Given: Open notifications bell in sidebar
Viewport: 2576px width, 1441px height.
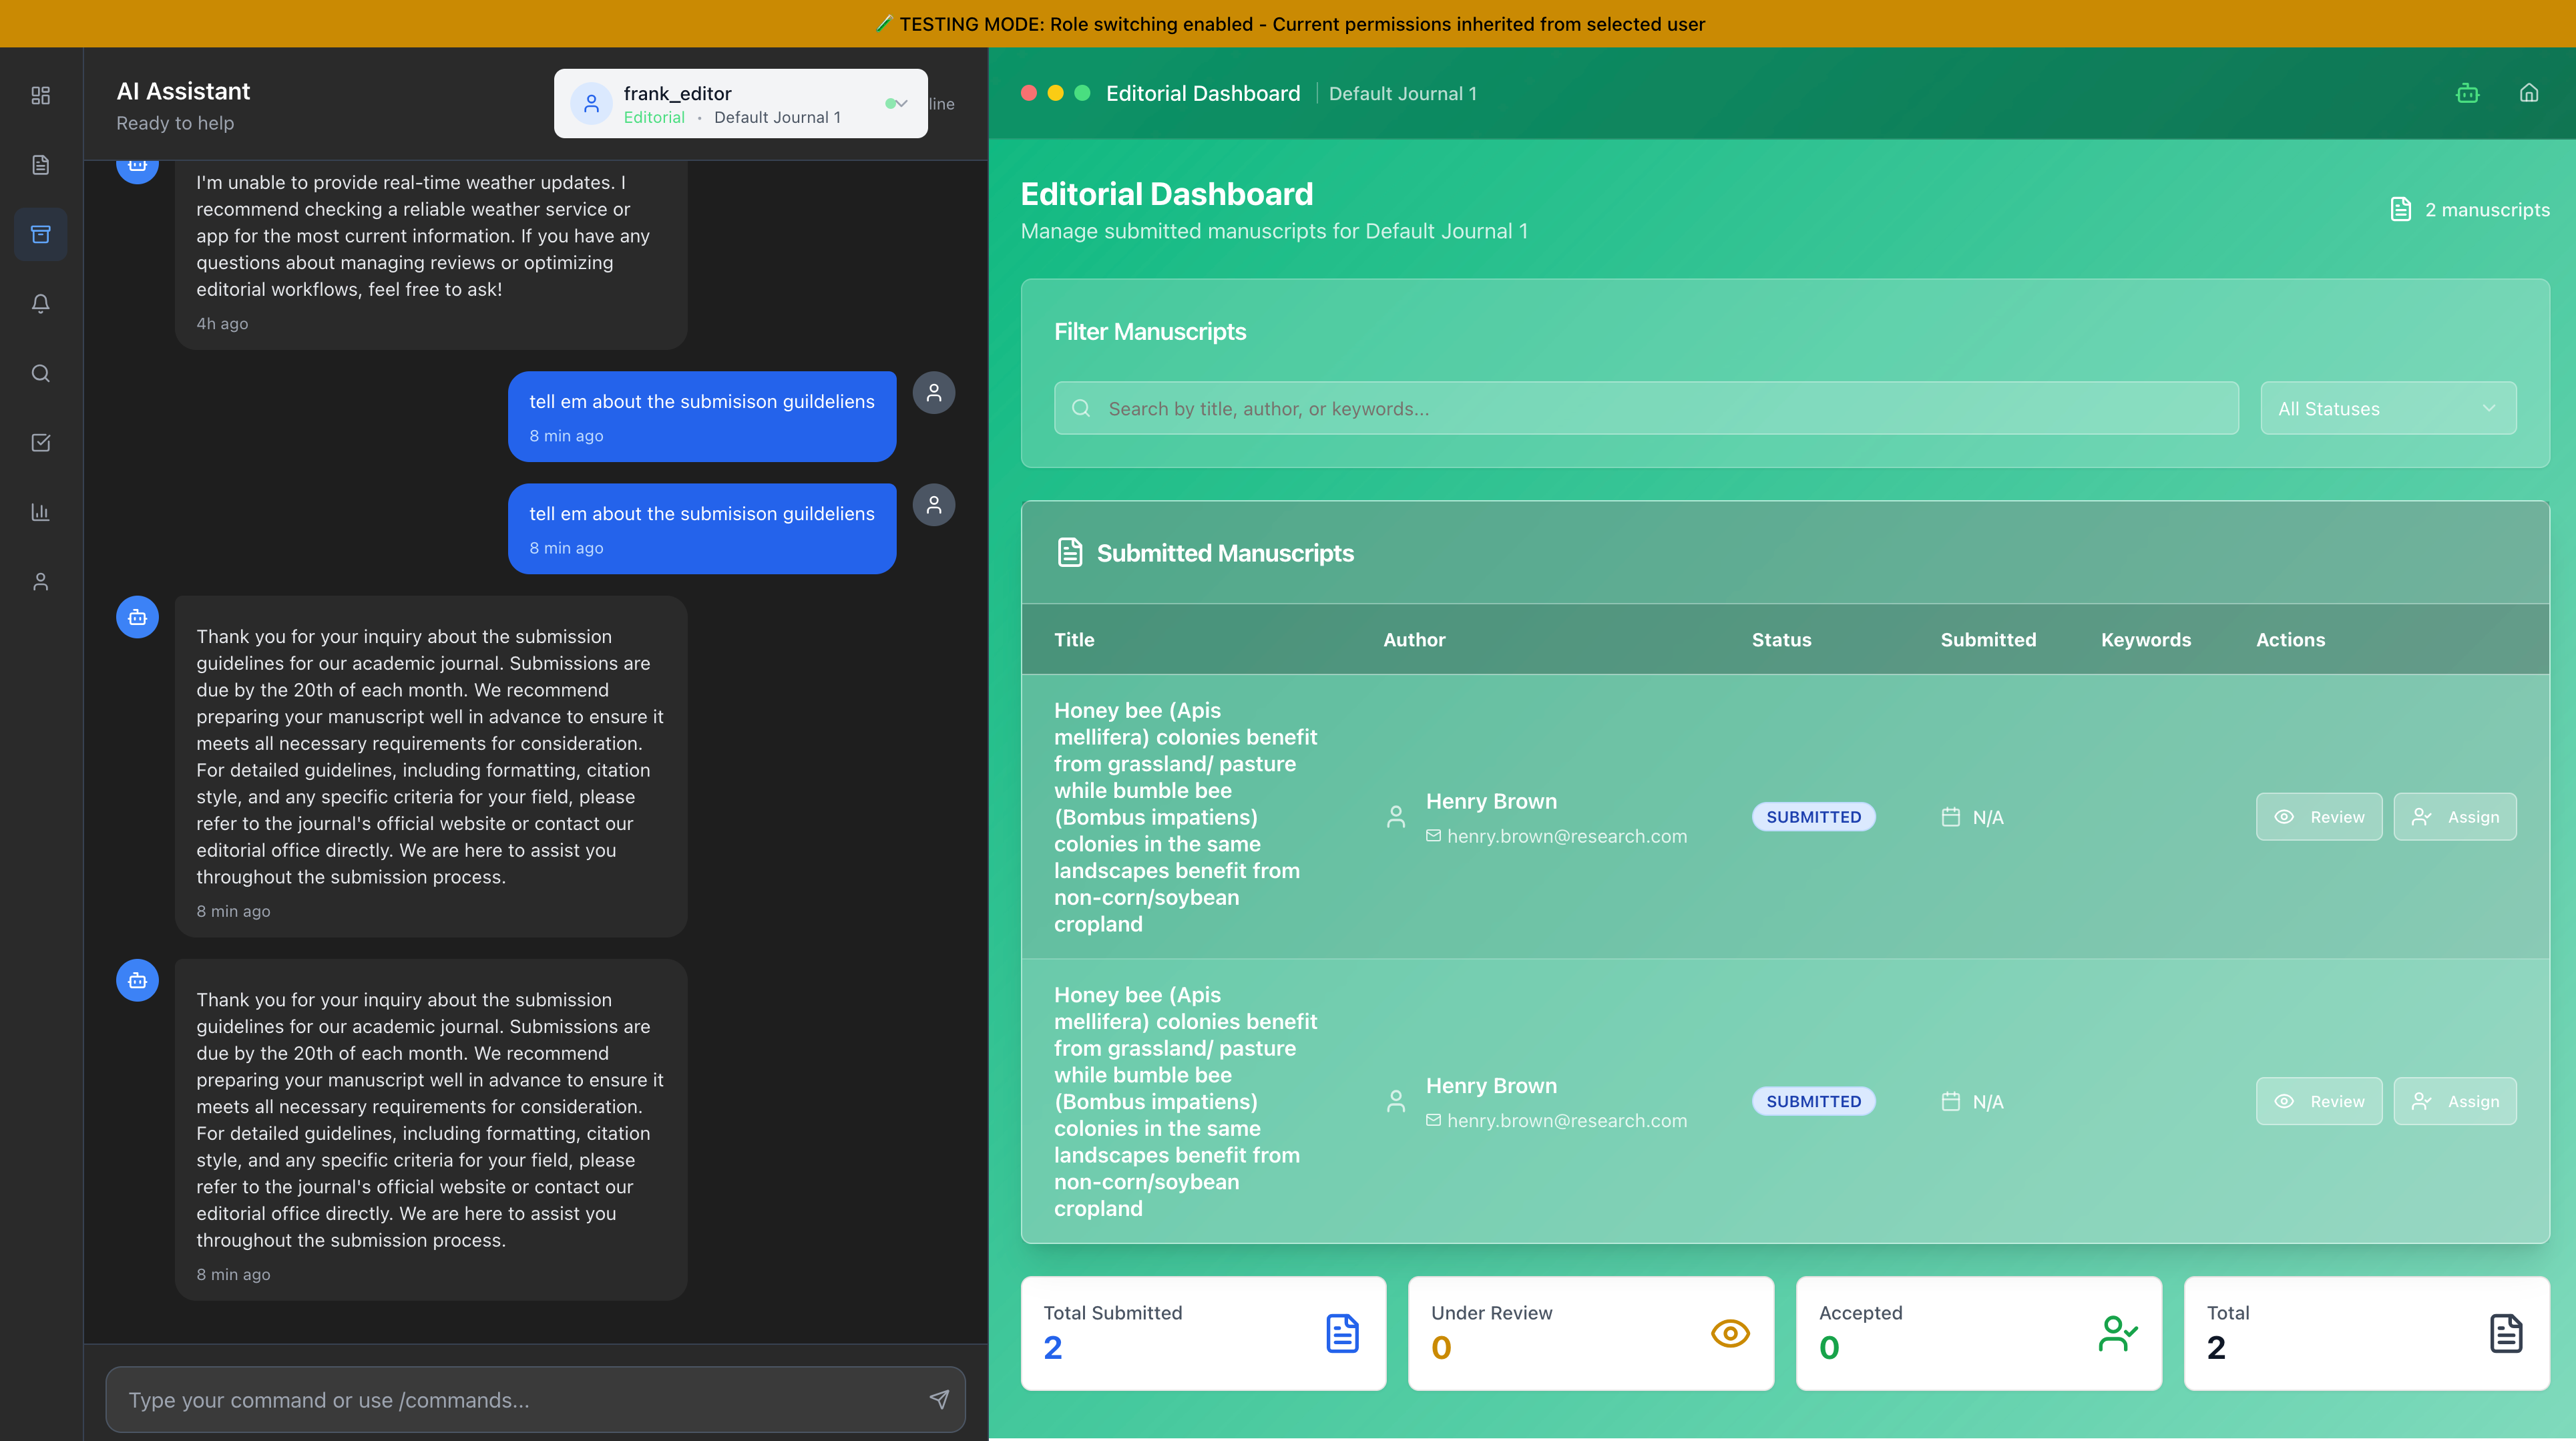Looking at the screenshot, I should tap(41, 303).
